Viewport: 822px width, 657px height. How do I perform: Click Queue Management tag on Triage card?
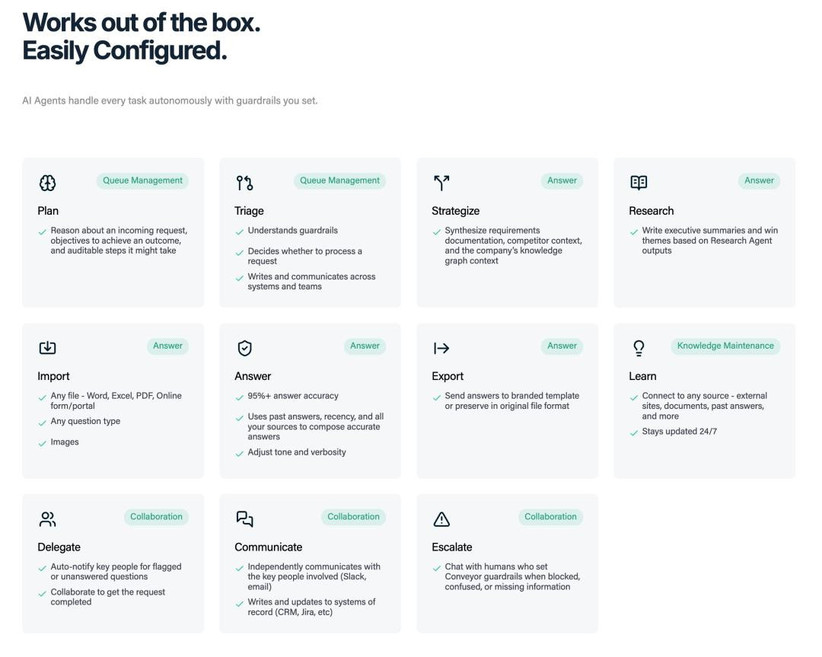click(339, 181)
